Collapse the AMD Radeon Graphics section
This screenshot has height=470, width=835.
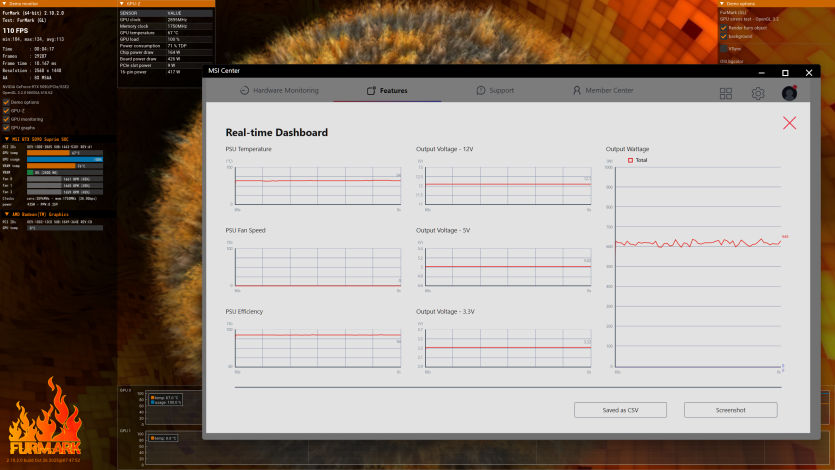(x=6, y=214)
